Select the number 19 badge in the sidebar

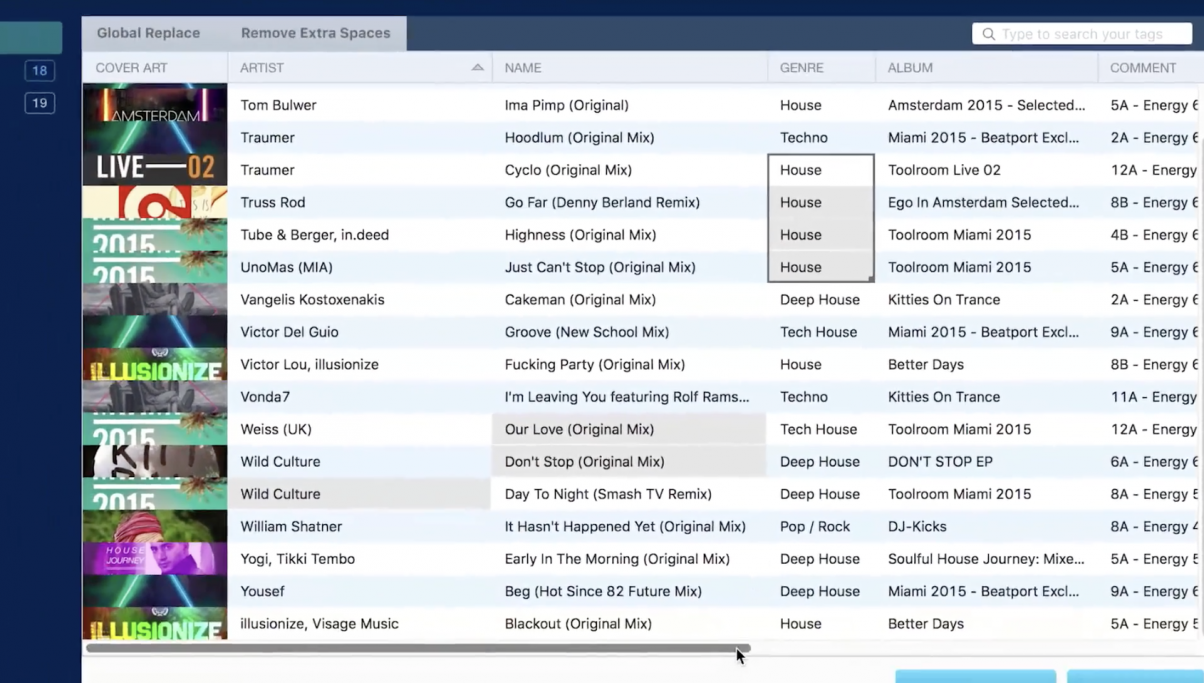click(40, 103)
